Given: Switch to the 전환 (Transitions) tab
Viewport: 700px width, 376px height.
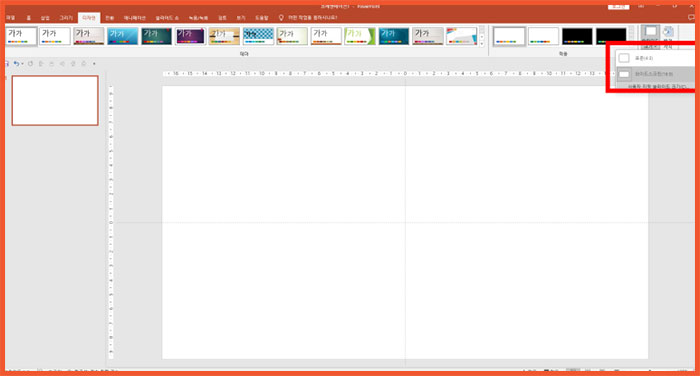Looking at the screenshot, I should click(109, 18).
